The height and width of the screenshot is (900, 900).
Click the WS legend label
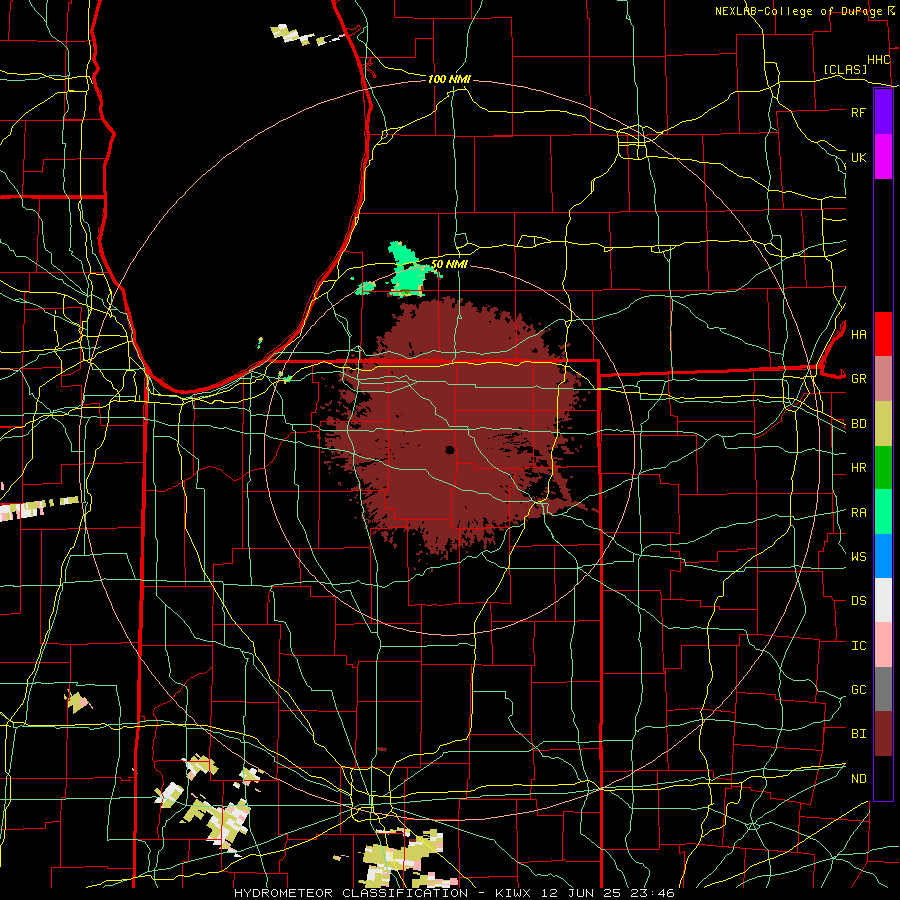pos(858,556)
